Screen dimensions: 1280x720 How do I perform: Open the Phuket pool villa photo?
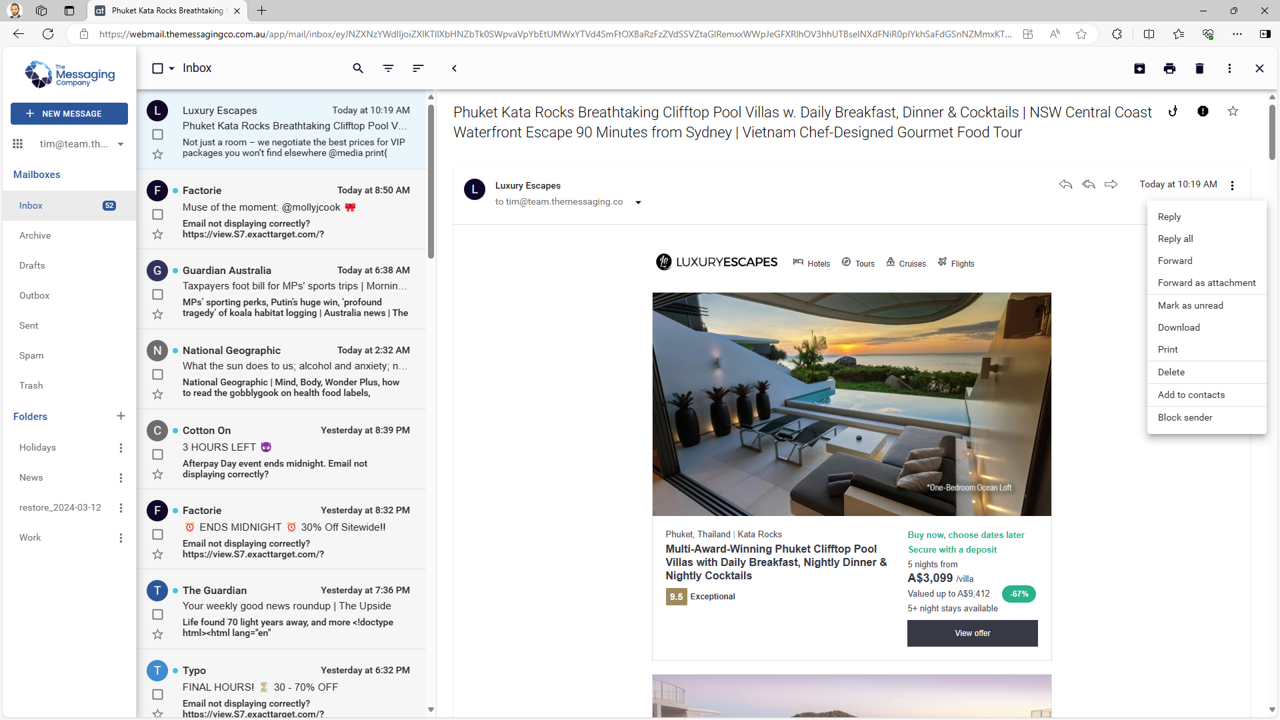pos(852,404)
